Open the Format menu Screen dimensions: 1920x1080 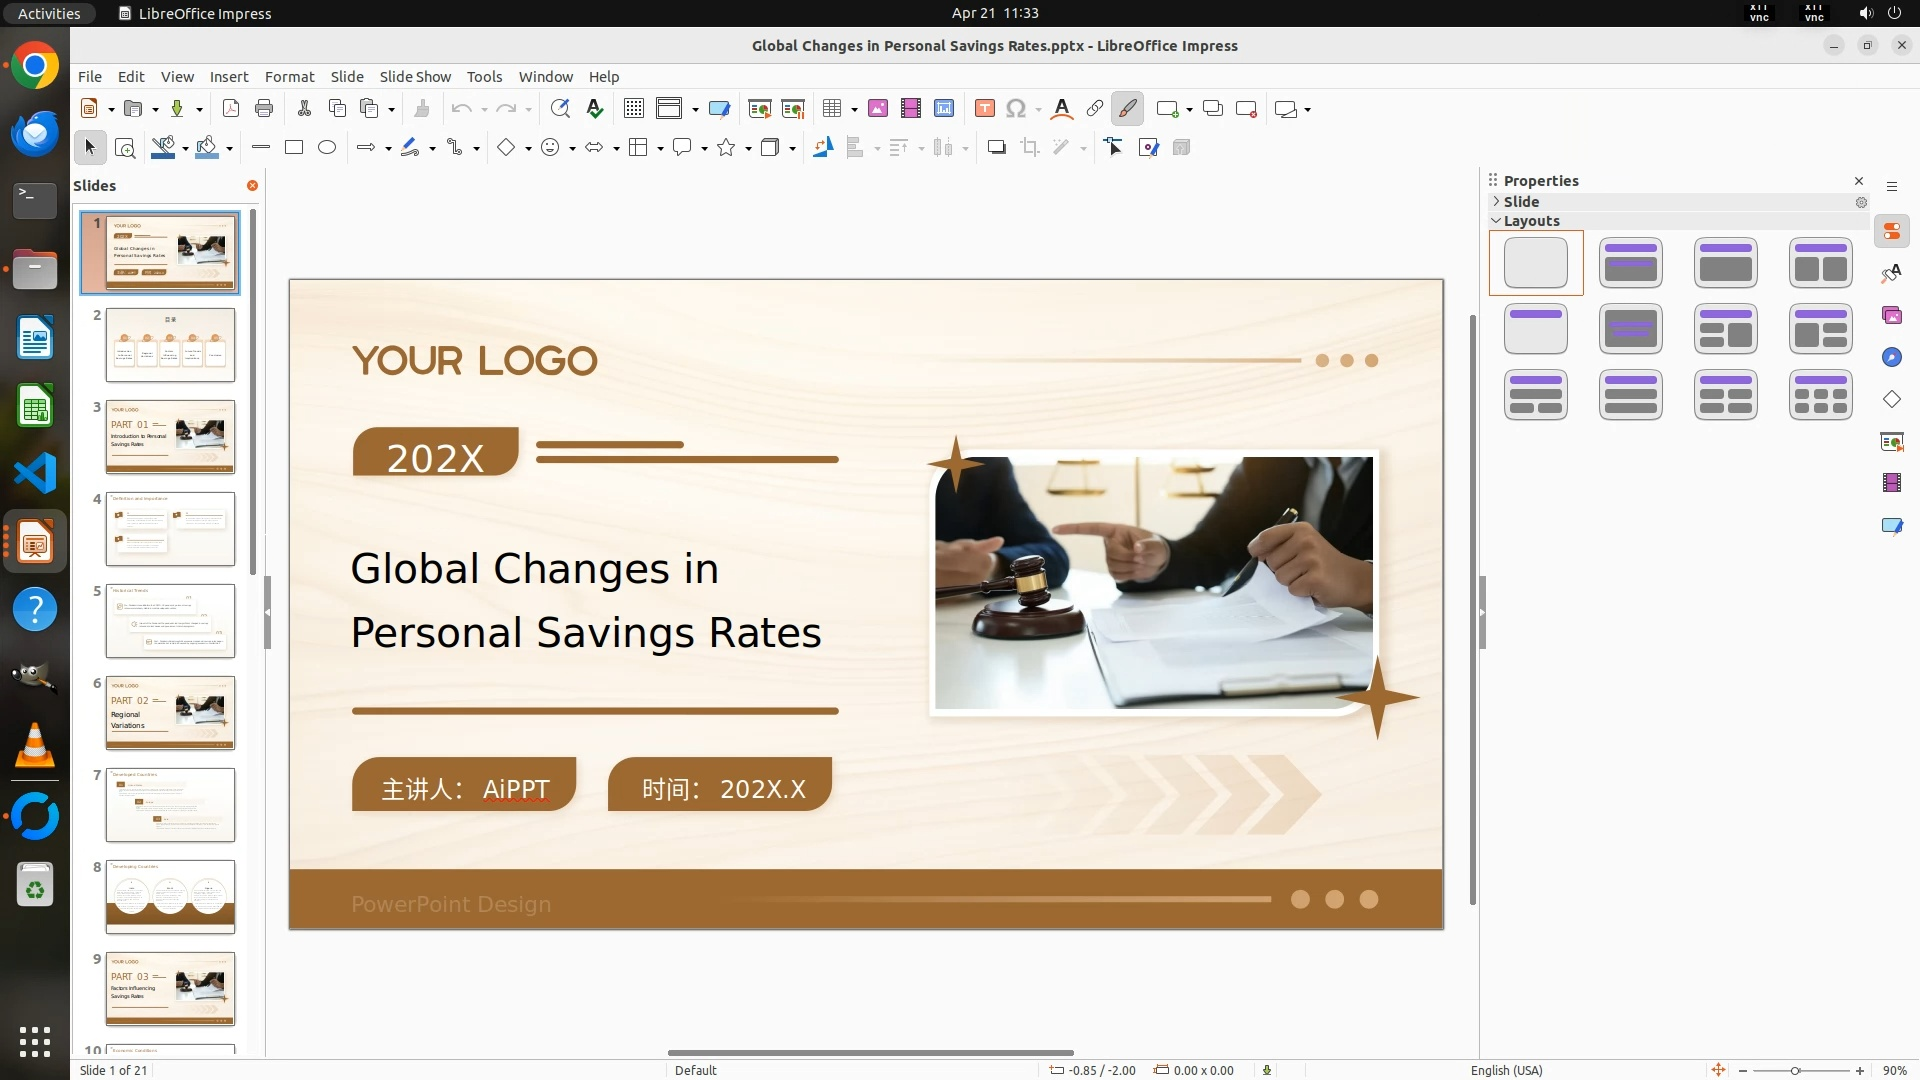point(289,77)
